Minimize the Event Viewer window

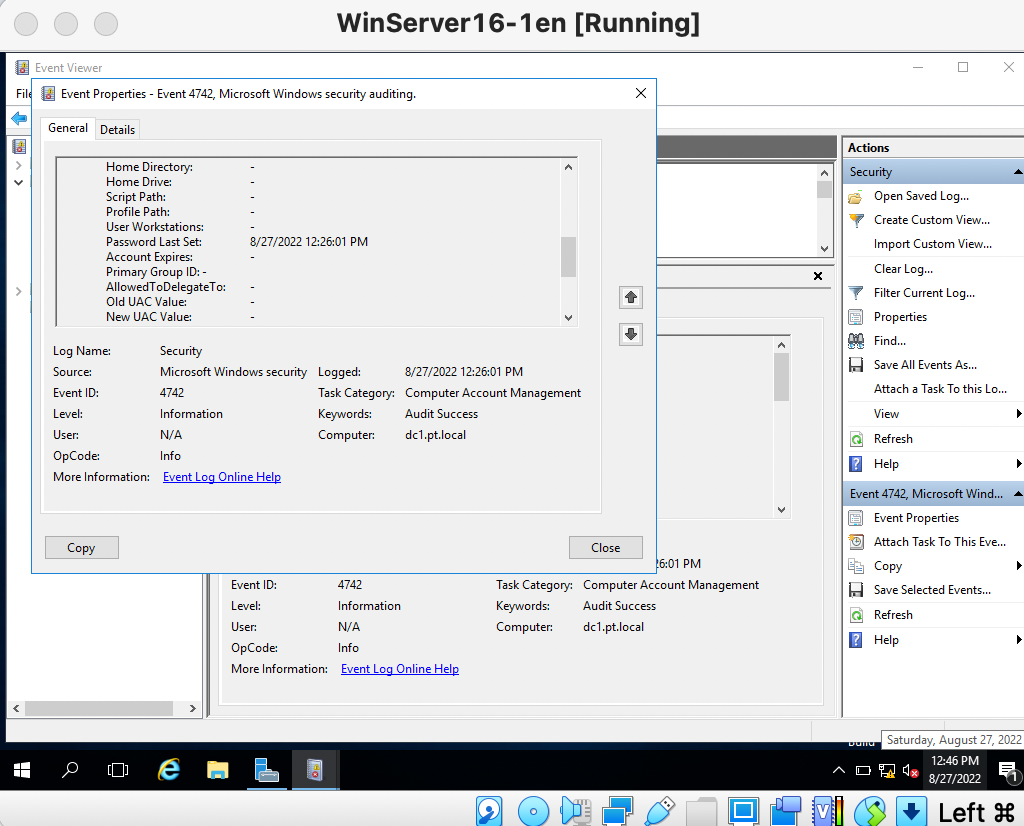click(918, 67)
